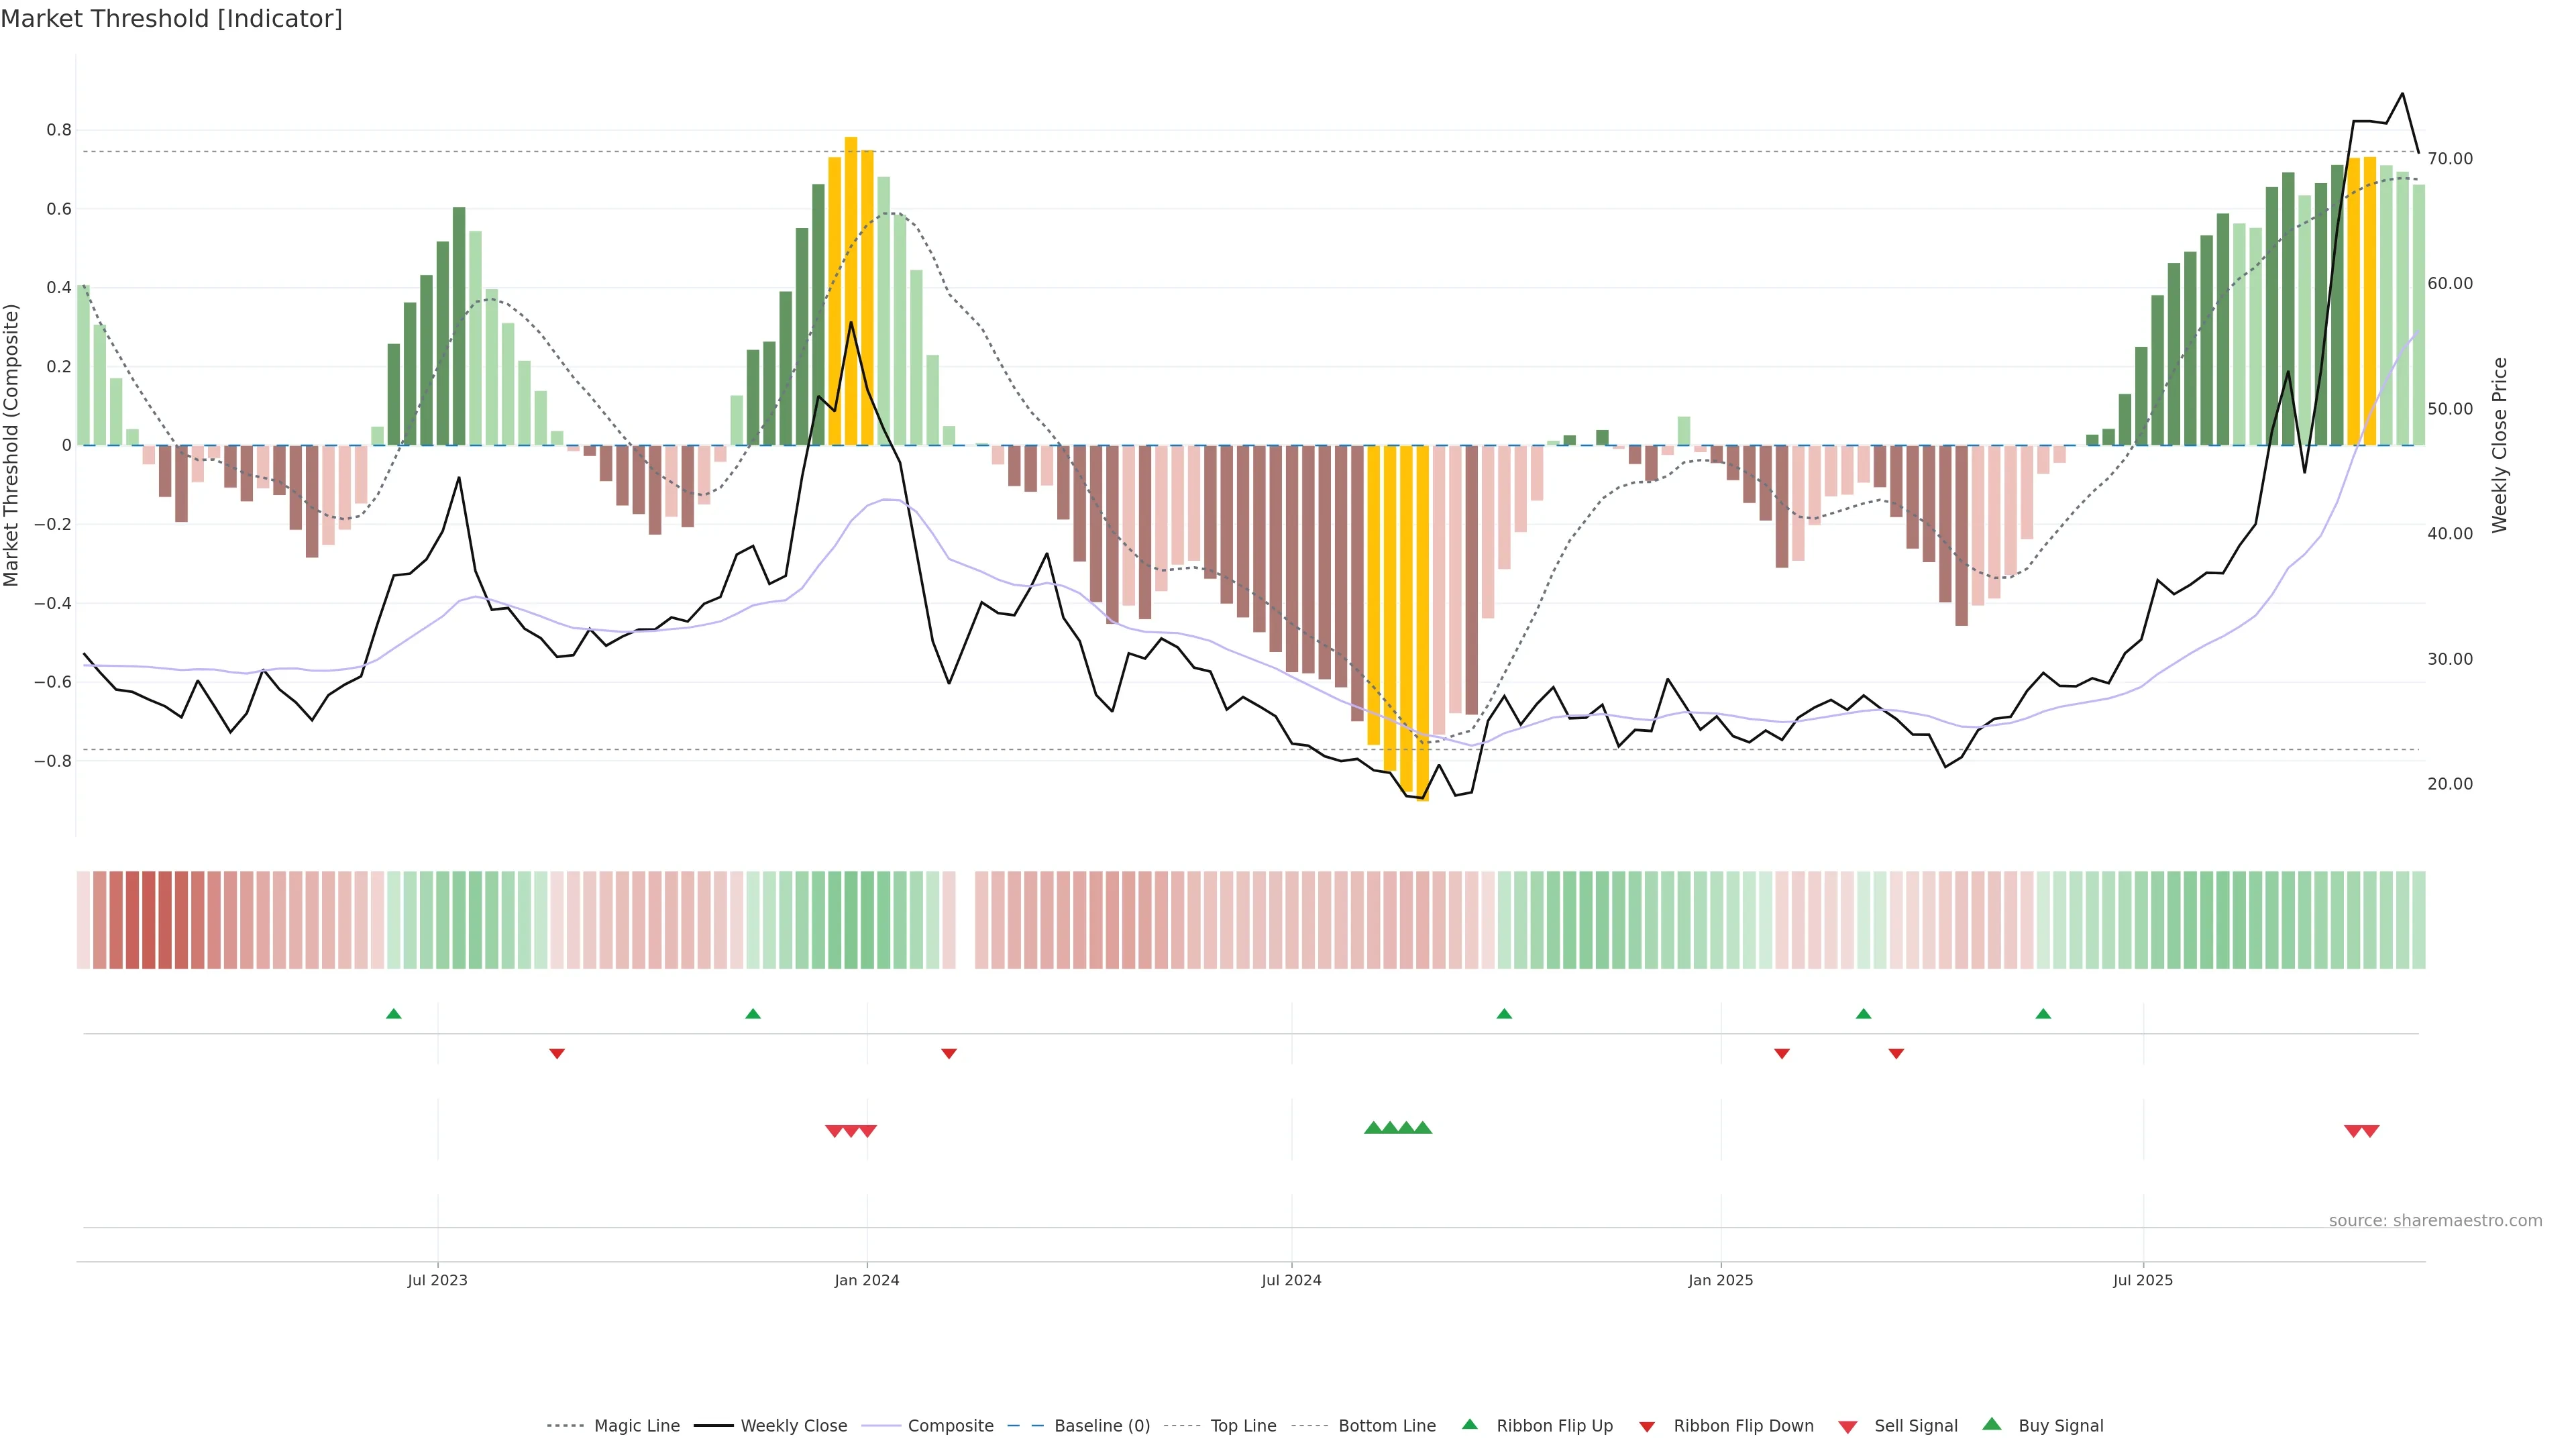2576x1449 pixels.
Task: Click the leftmost green ribbon flip-up marker
Action: 394,1014
